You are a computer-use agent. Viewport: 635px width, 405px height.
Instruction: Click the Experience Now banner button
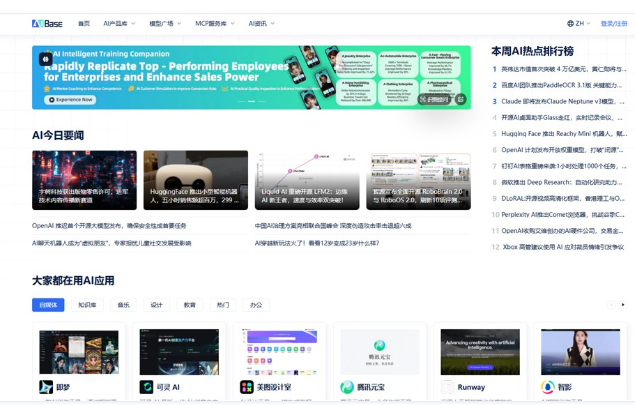(70, 100)
